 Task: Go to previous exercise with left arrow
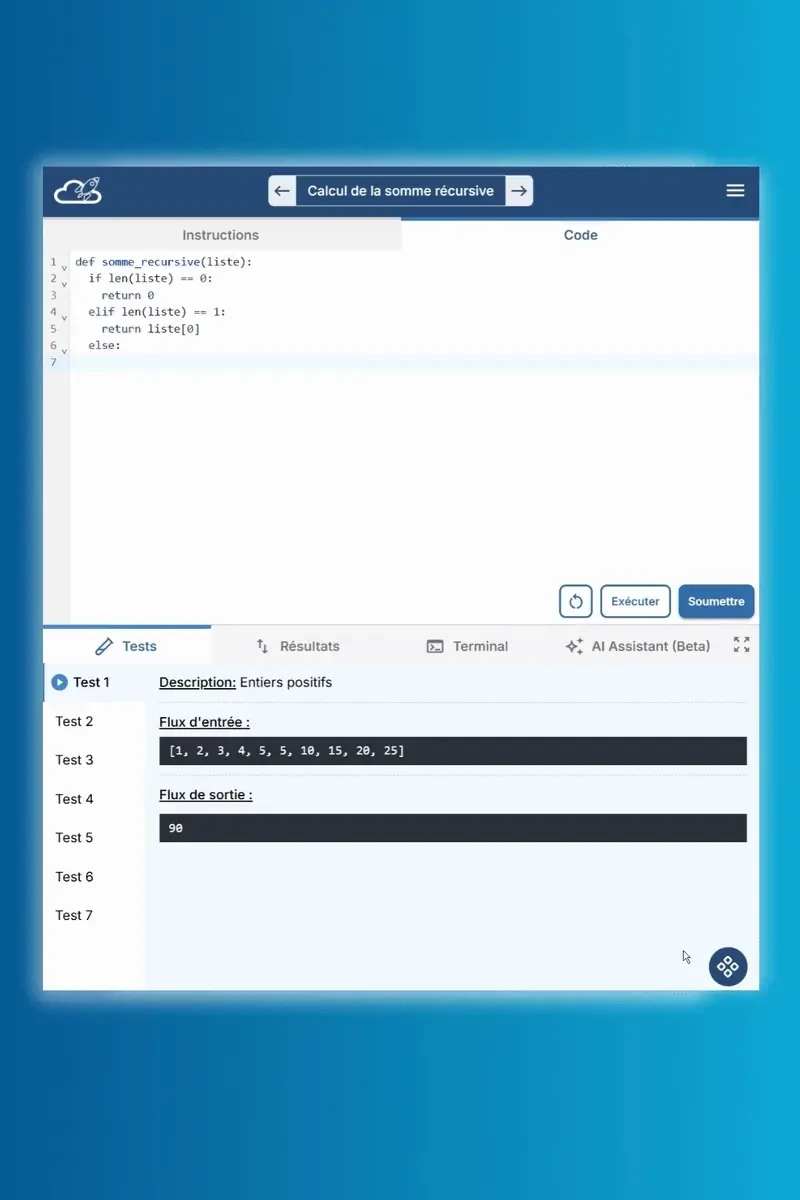coord(282,191)
